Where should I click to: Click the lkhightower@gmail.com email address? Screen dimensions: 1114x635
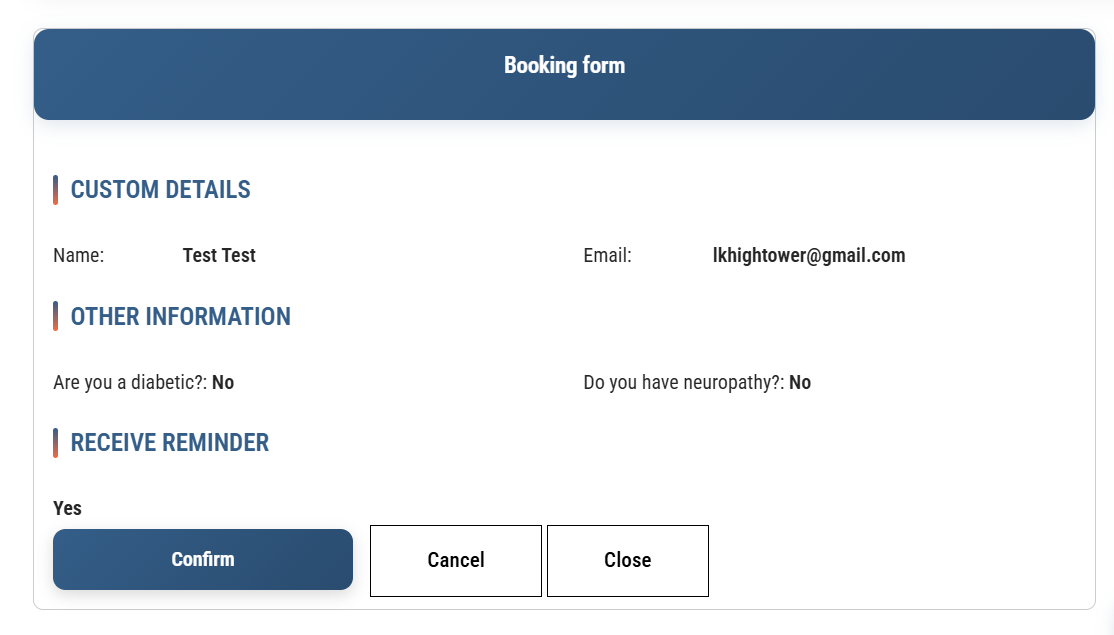(808, 255)
